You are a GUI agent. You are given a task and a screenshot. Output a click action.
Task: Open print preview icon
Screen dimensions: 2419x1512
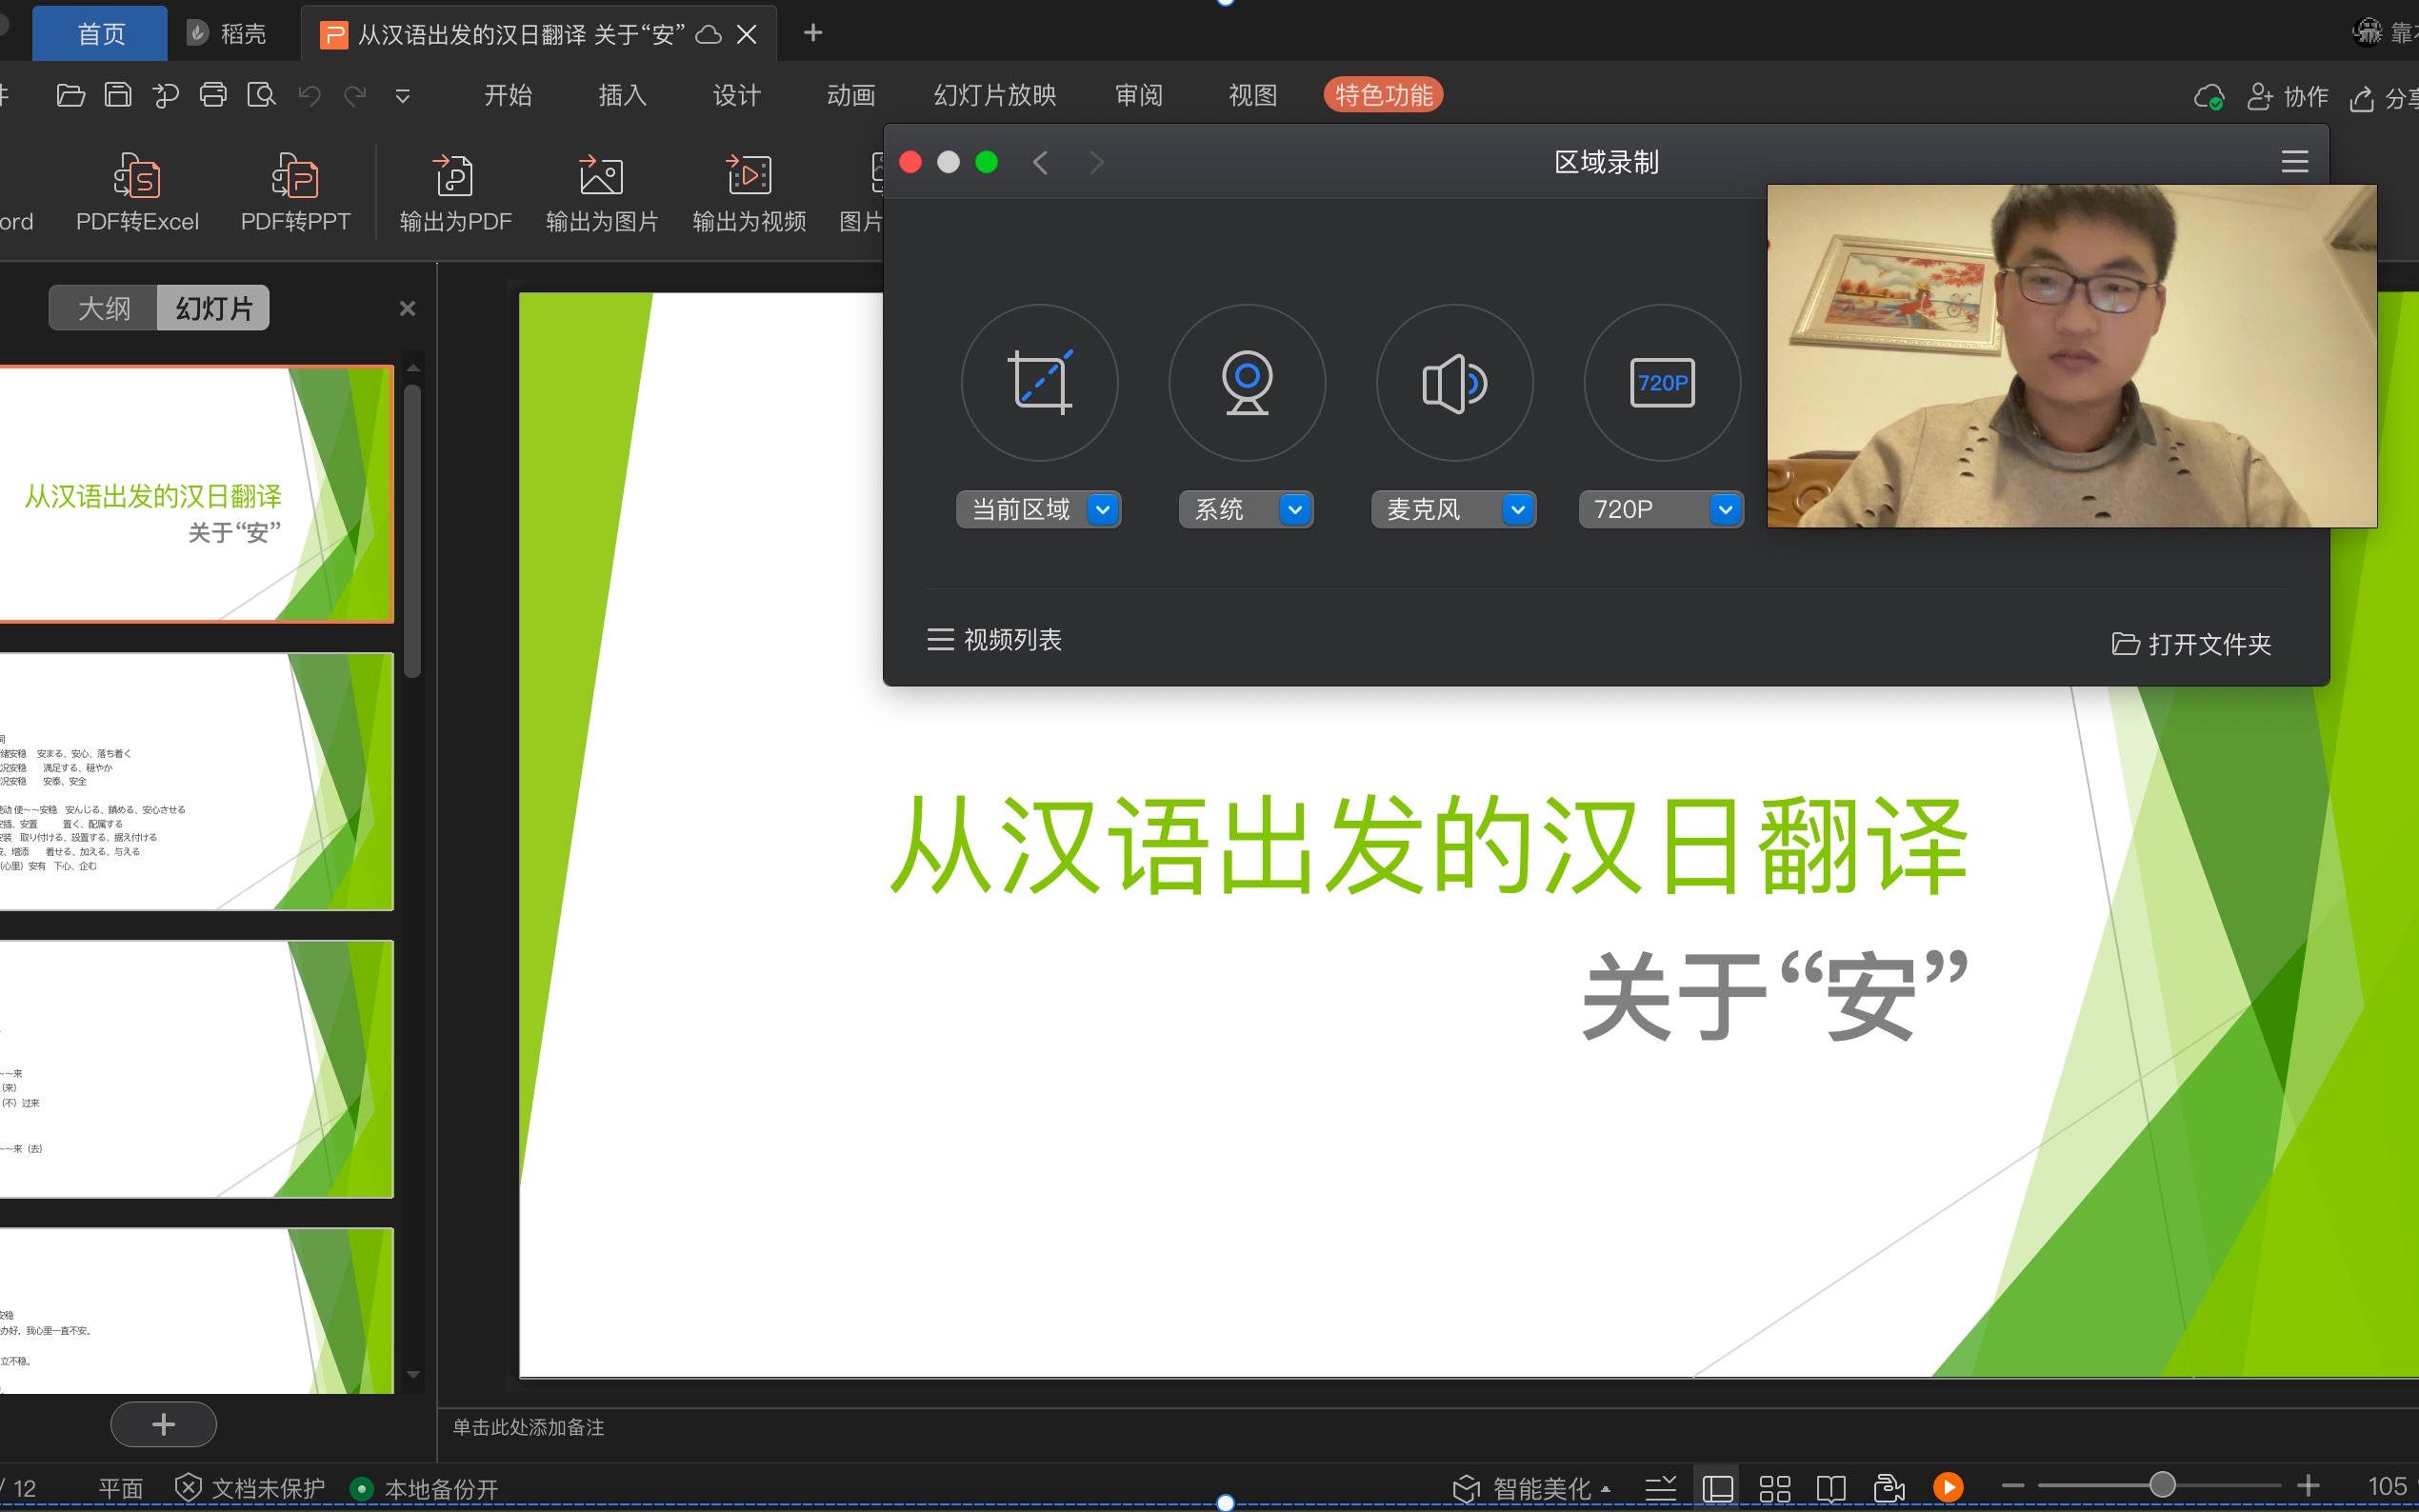(x=261, y=96)
